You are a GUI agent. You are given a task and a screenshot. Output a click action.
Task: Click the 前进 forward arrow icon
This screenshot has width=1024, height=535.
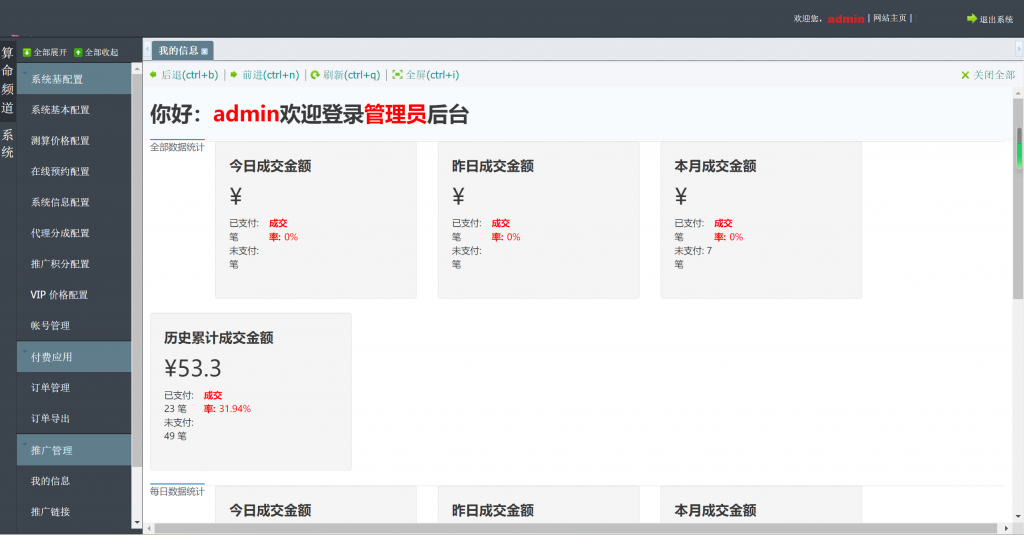tap(234, 75)
